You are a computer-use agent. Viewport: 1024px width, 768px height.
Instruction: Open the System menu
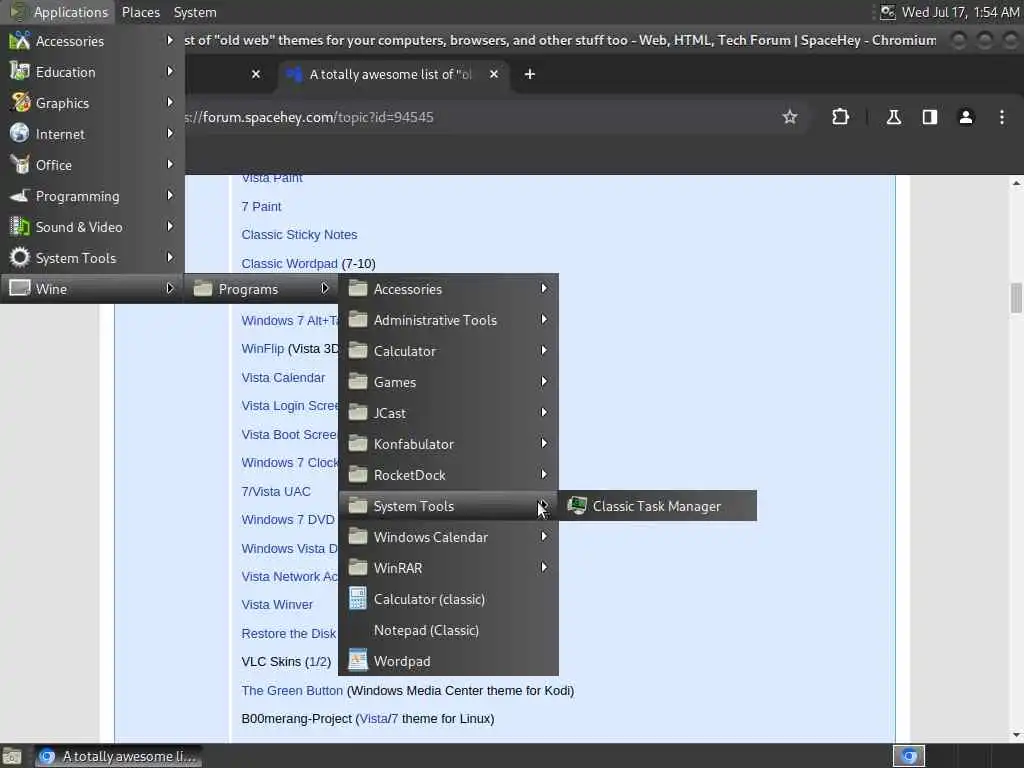(x=195, y=12)
